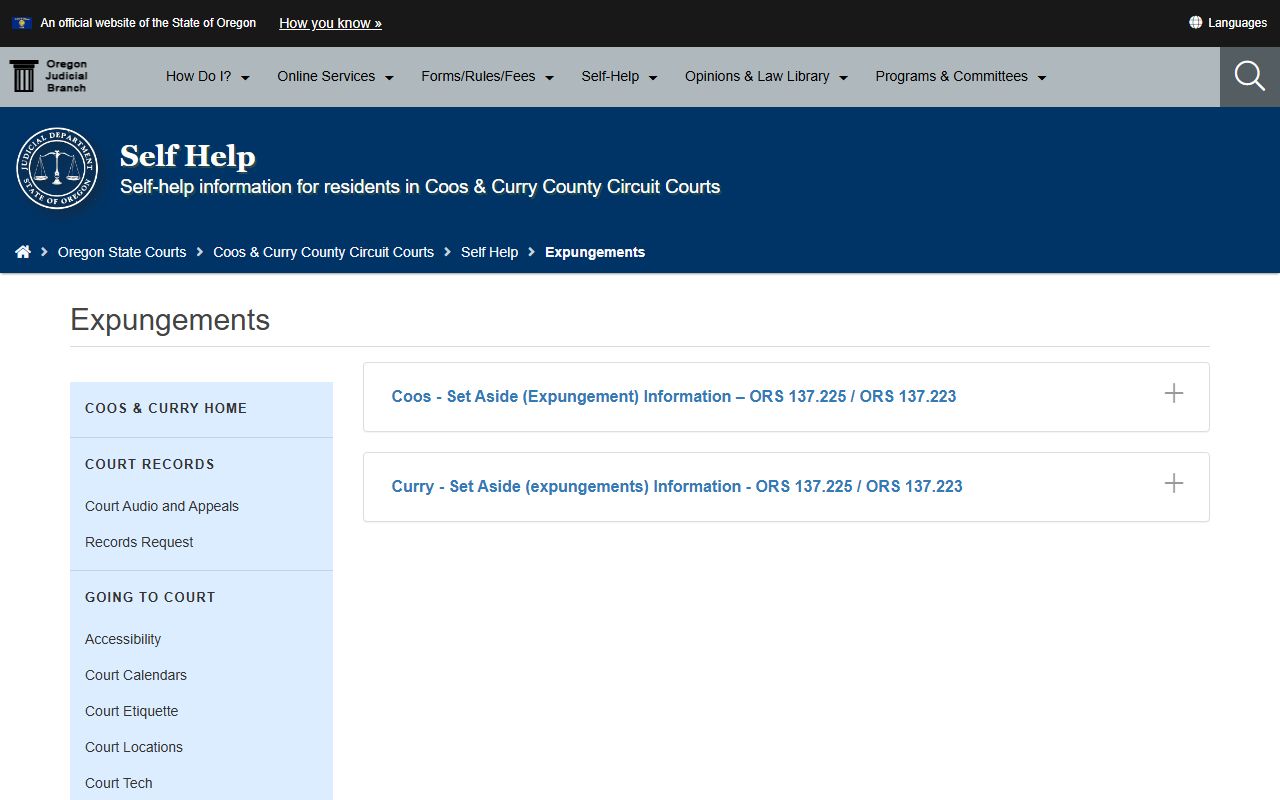Open Accessibility sidebar link
Viewport: 1280px width, 800px height.
[x=123, y=639]
